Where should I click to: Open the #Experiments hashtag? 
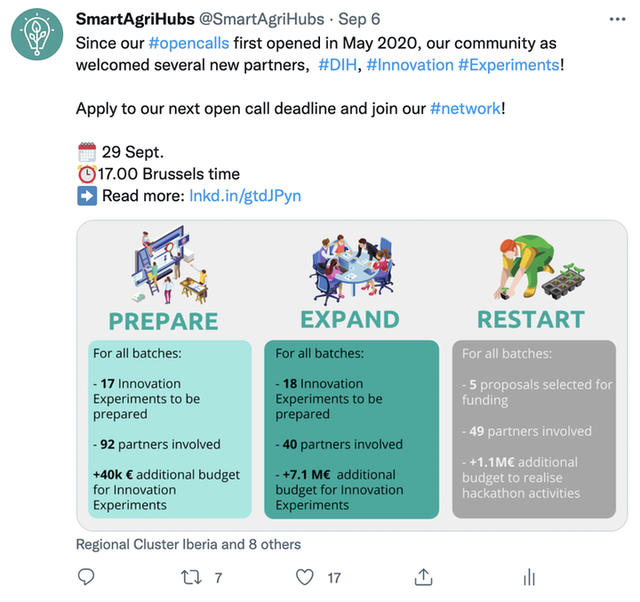[x=509, y=65]
